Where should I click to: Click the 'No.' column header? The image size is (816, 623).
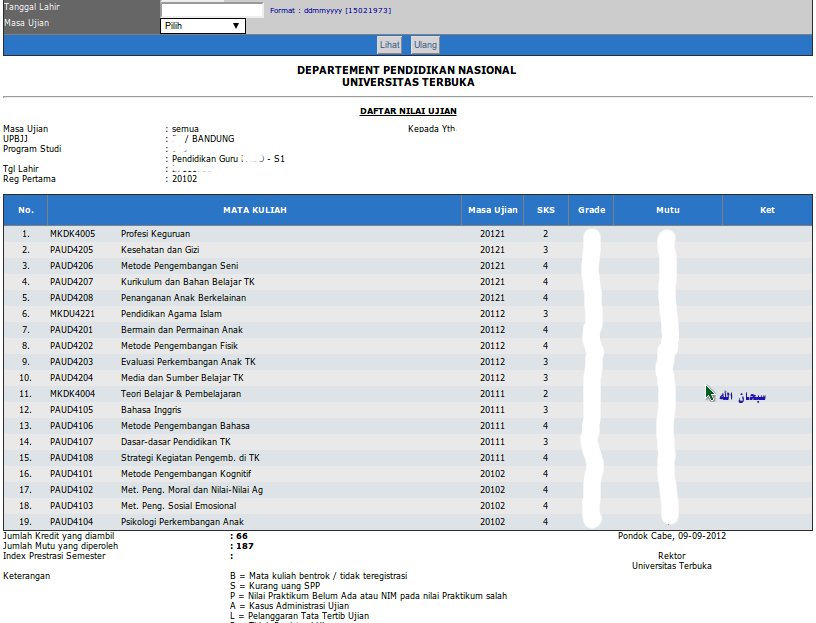point(26,210)
